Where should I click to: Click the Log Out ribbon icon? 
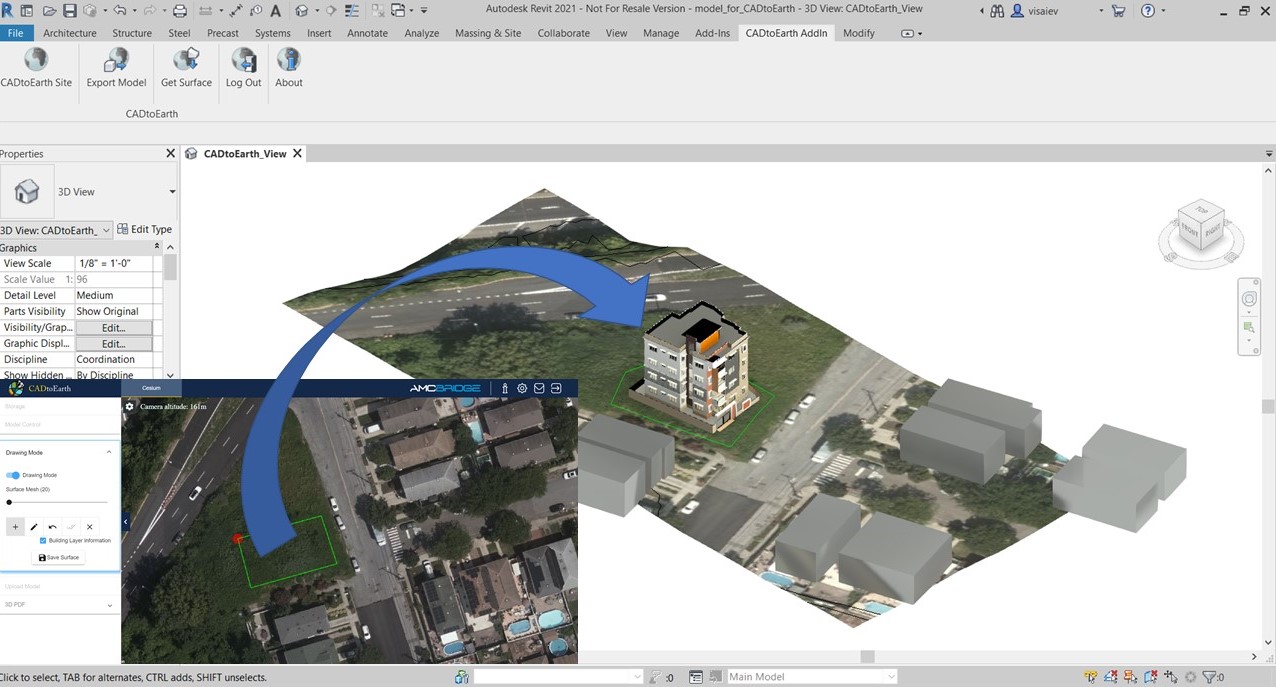(243, 60)
